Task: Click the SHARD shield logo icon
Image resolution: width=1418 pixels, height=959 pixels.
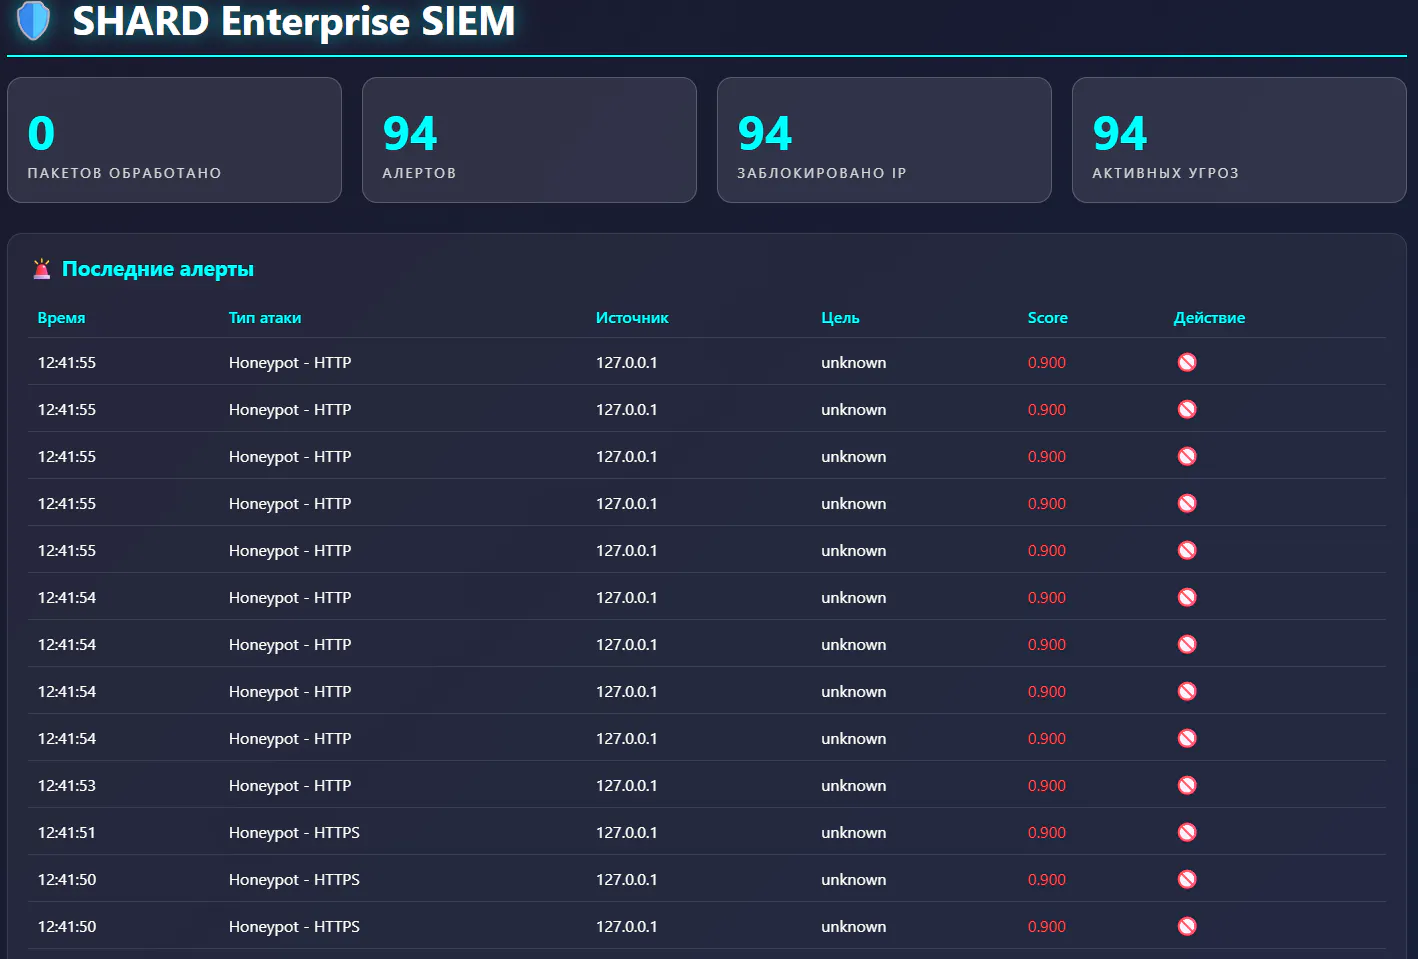Action: (x=33, y=20)
